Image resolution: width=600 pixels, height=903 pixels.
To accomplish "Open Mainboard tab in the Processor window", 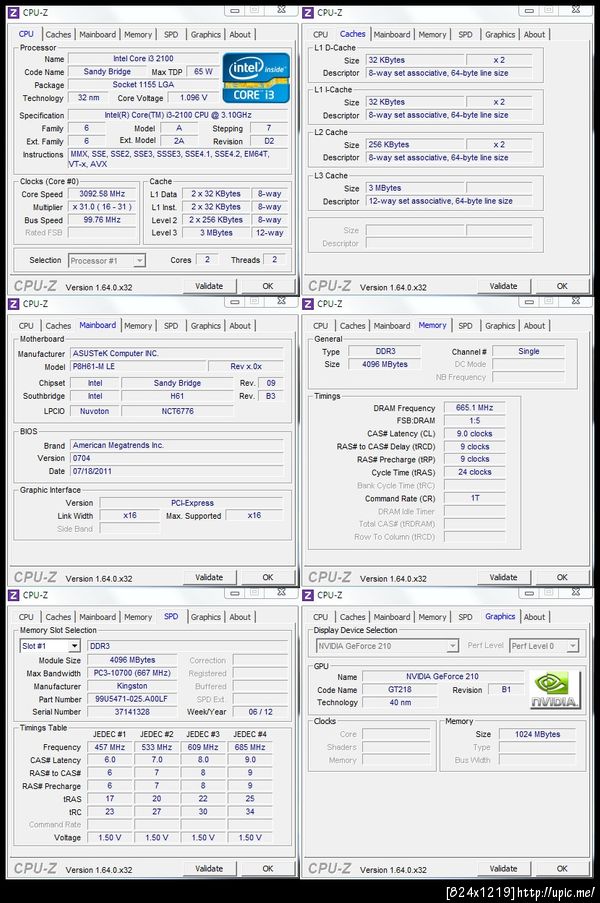I will point(97,35).
